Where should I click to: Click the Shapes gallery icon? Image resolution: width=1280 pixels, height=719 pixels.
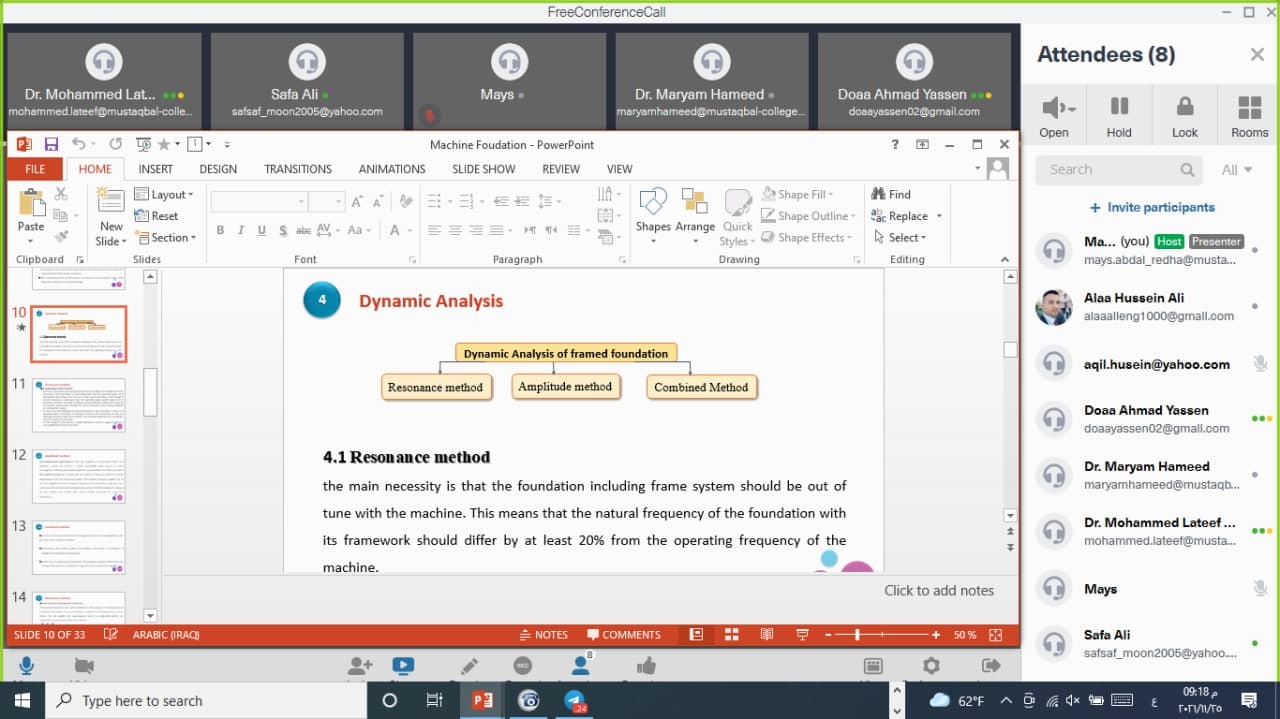(653, 211)
